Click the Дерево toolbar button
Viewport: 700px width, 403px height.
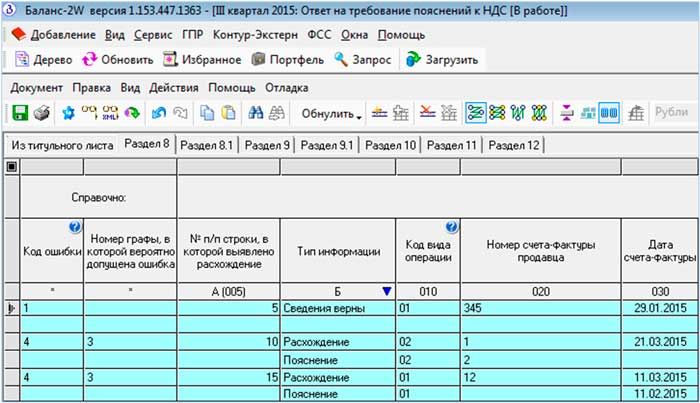click(x=44, y=59)
